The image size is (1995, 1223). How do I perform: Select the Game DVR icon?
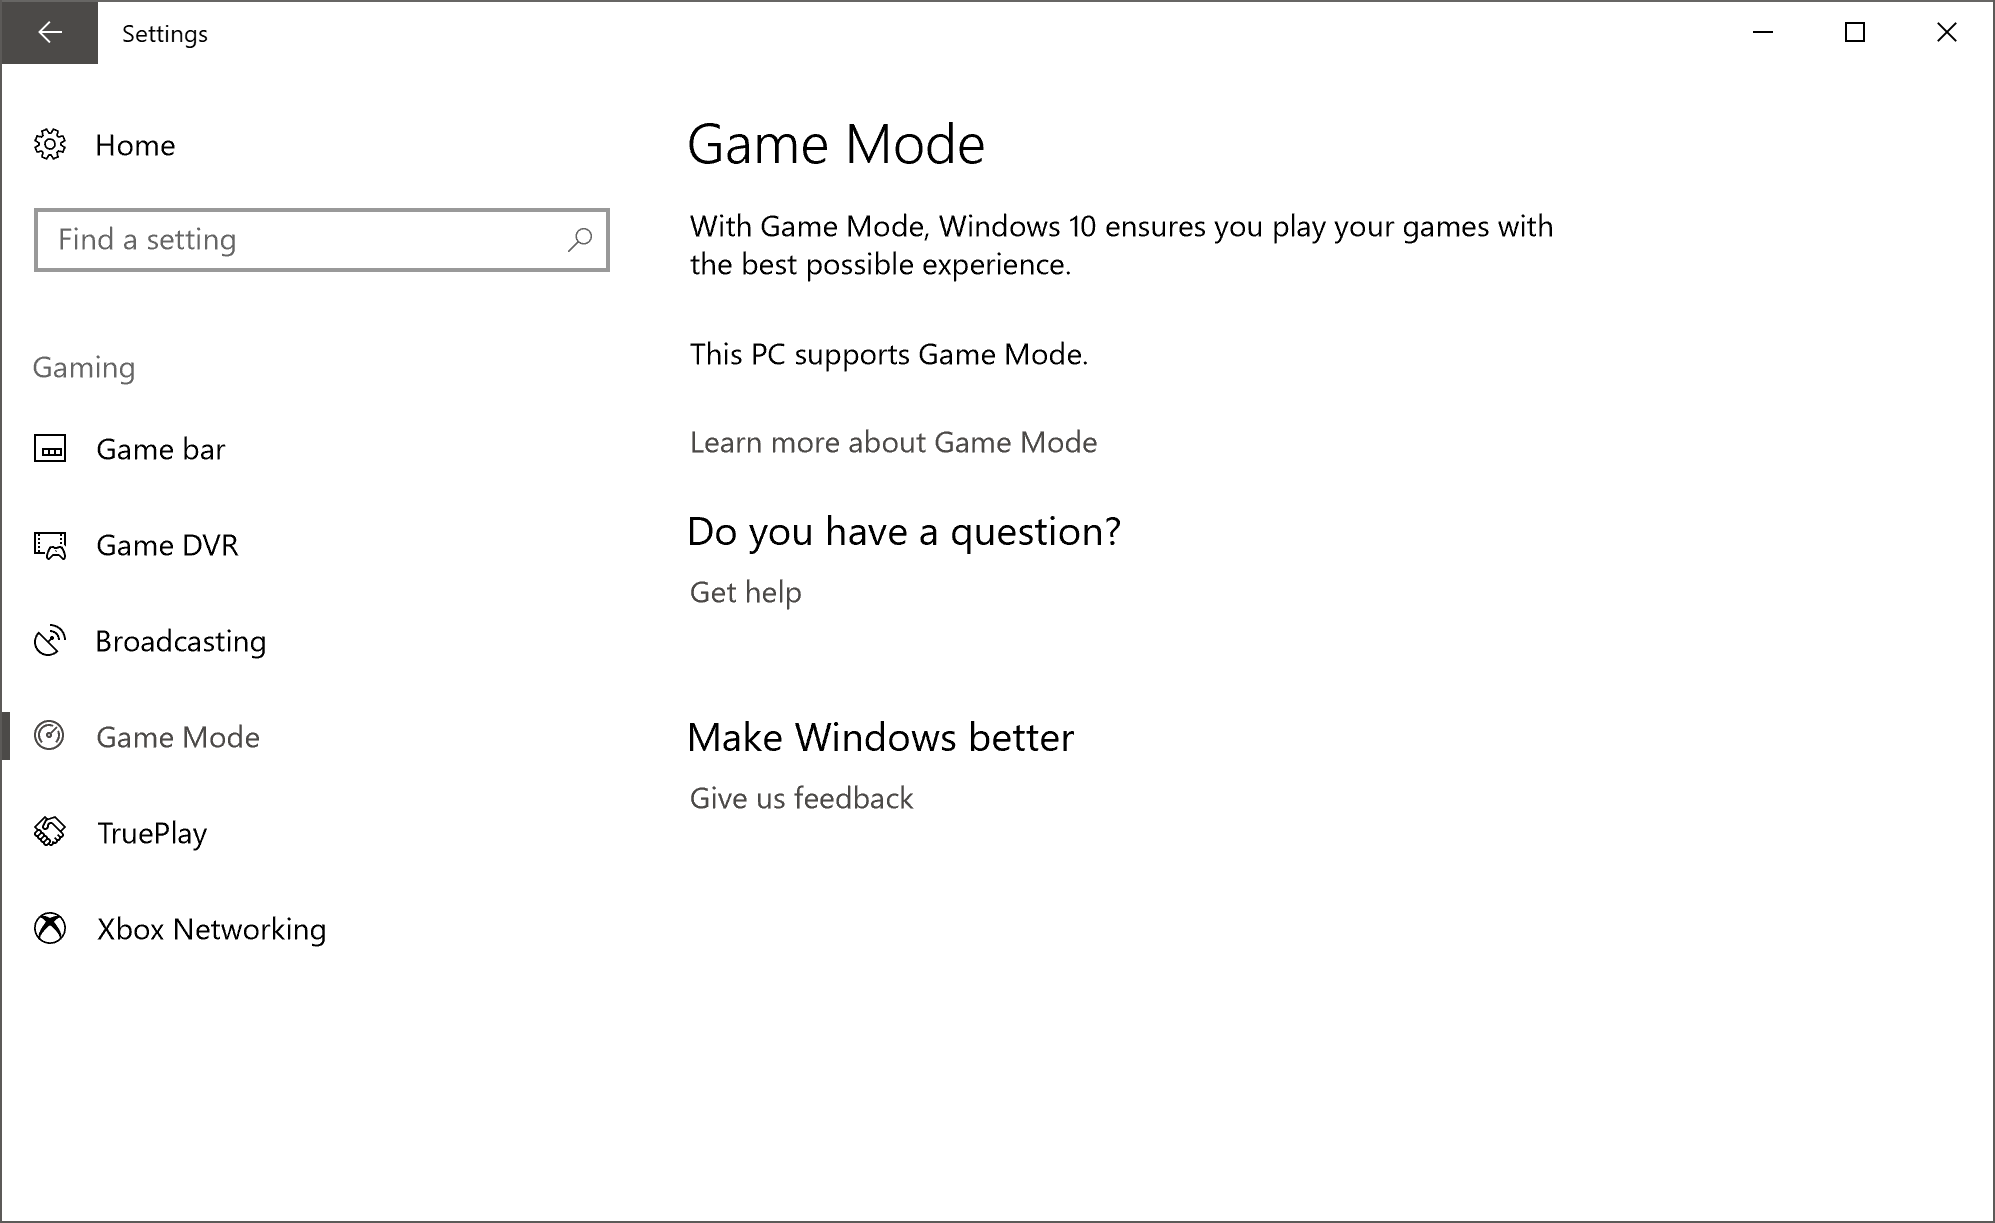point(51,545)
